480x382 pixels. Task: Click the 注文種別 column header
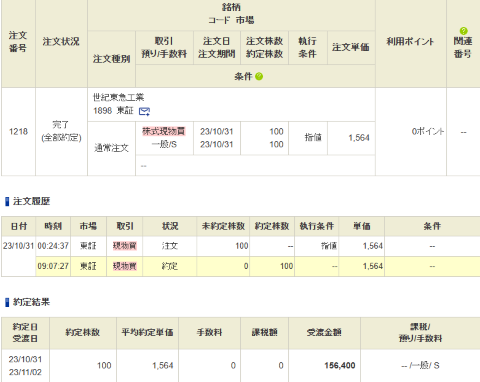111,59
